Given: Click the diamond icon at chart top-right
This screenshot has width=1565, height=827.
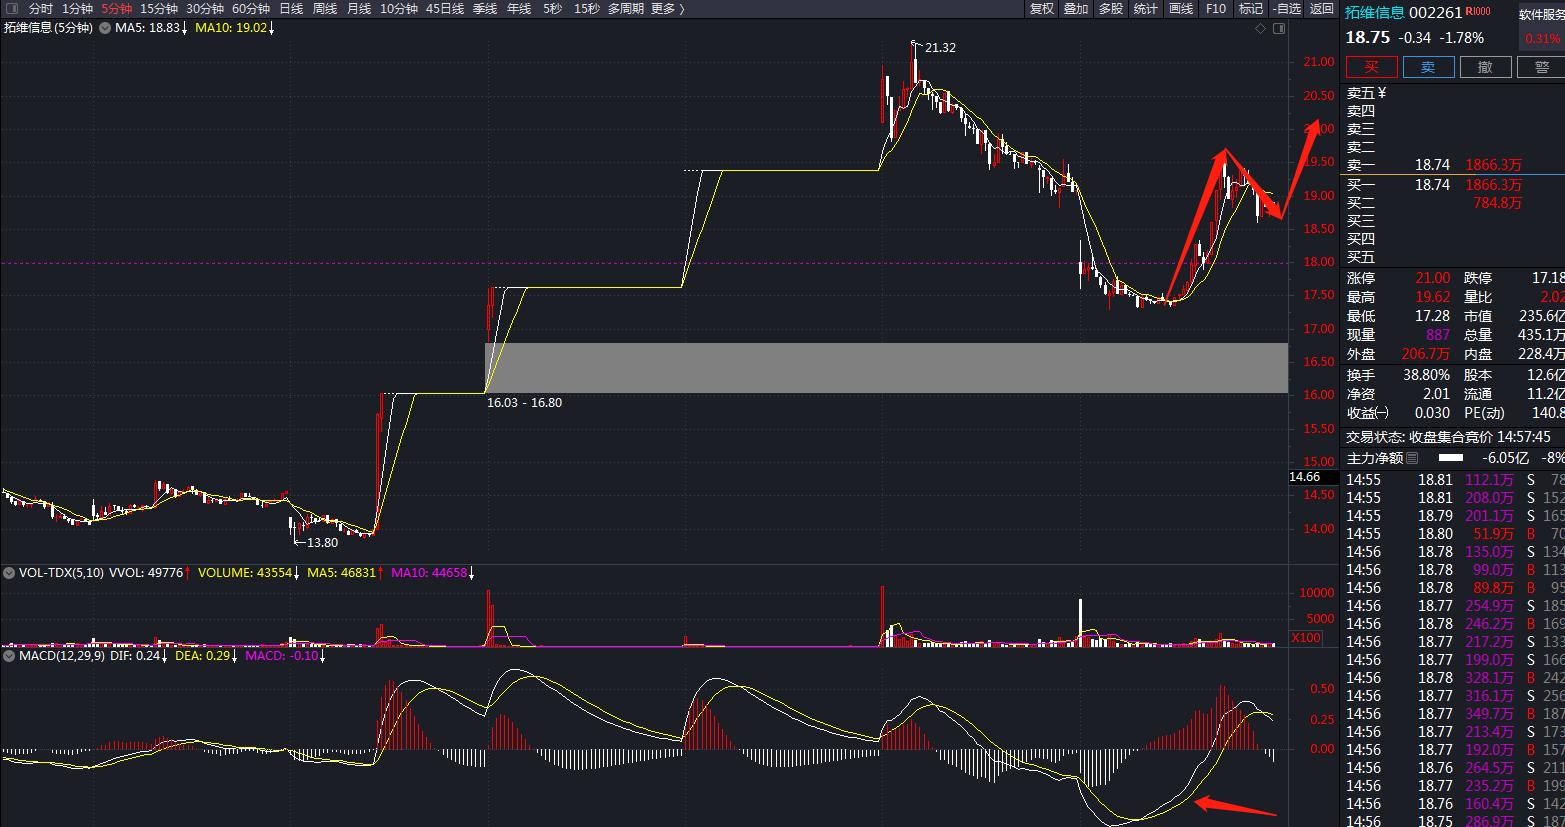Looking at the screenshot, I should pos(1261,28).
